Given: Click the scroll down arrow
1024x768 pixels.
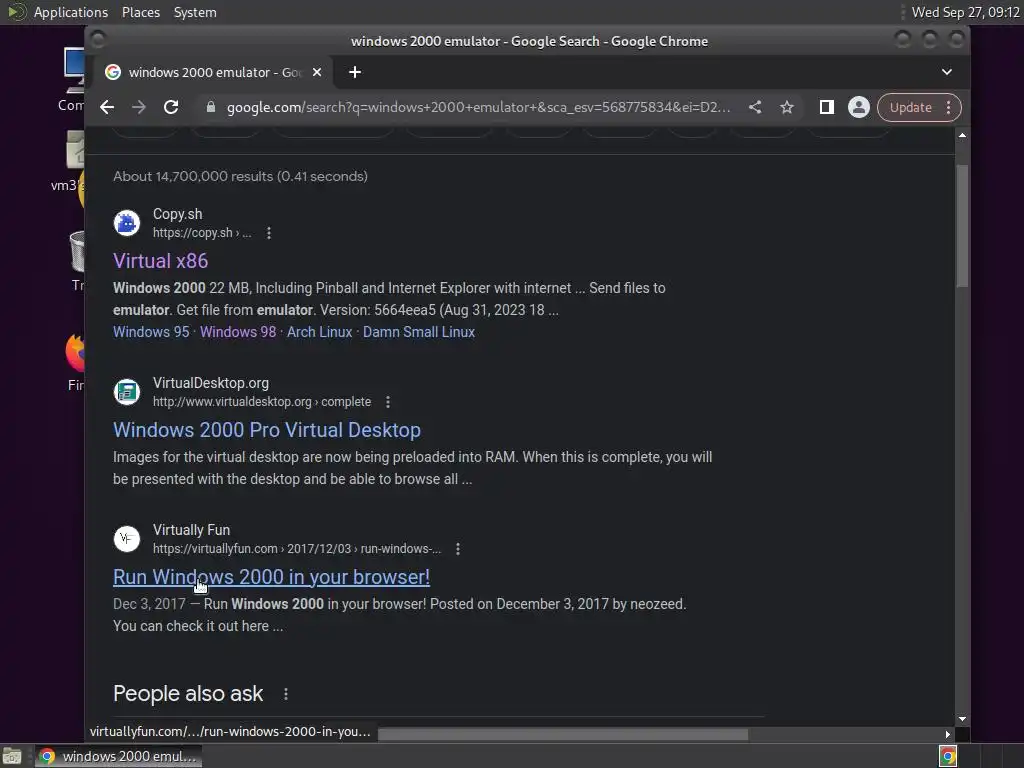Looking at the screenshot, I should (962, 719).
